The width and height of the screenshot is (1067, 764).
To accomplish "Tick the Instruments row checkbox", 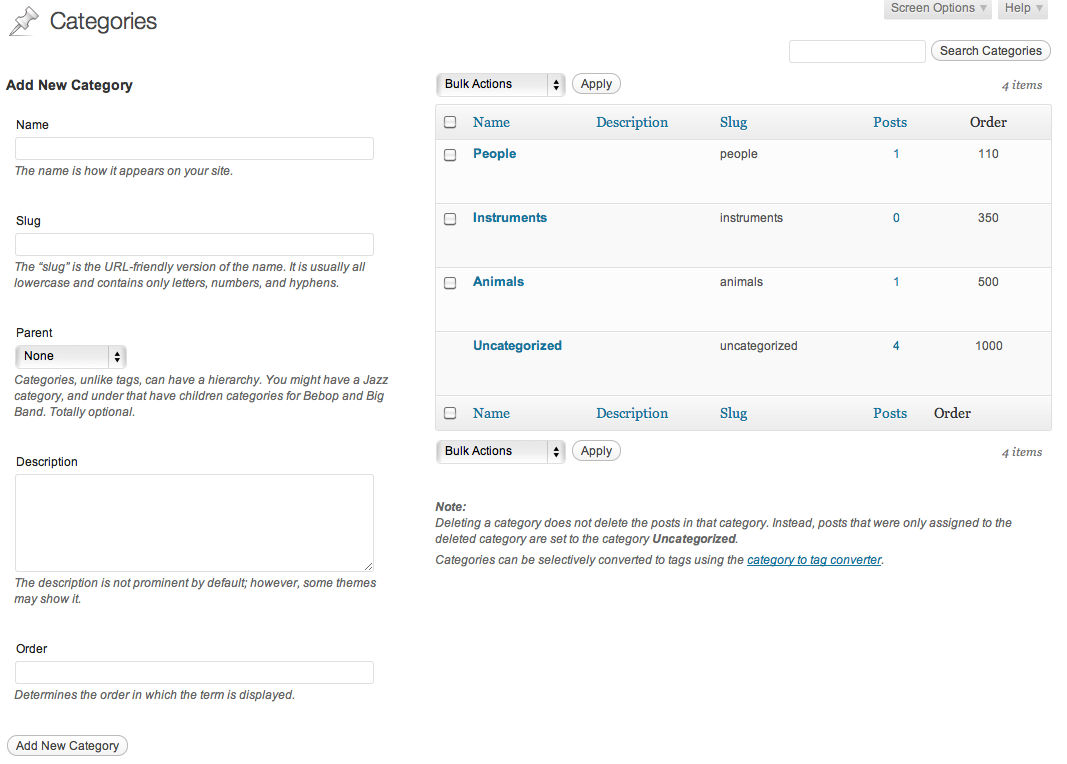I will [450, 219].
